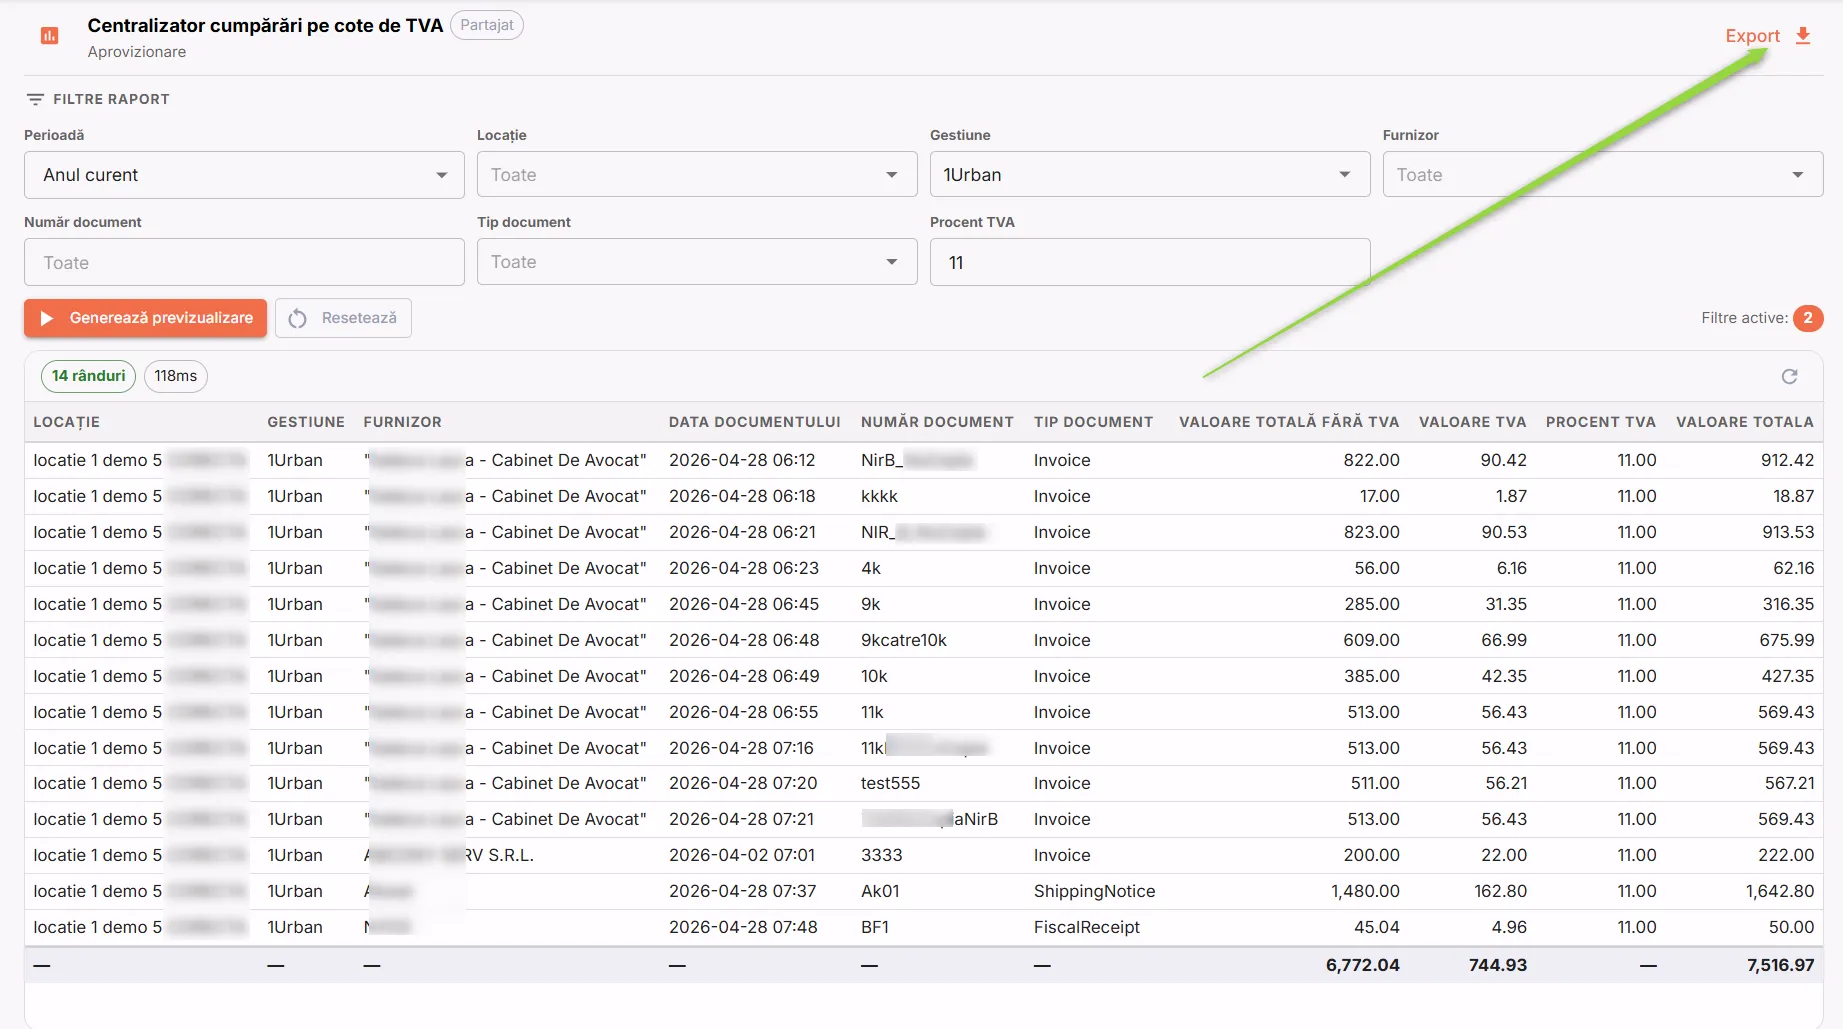Click the Număr document input field
The width and height of the screenshot is (1843, 1029).
click(x=244, y=262)
